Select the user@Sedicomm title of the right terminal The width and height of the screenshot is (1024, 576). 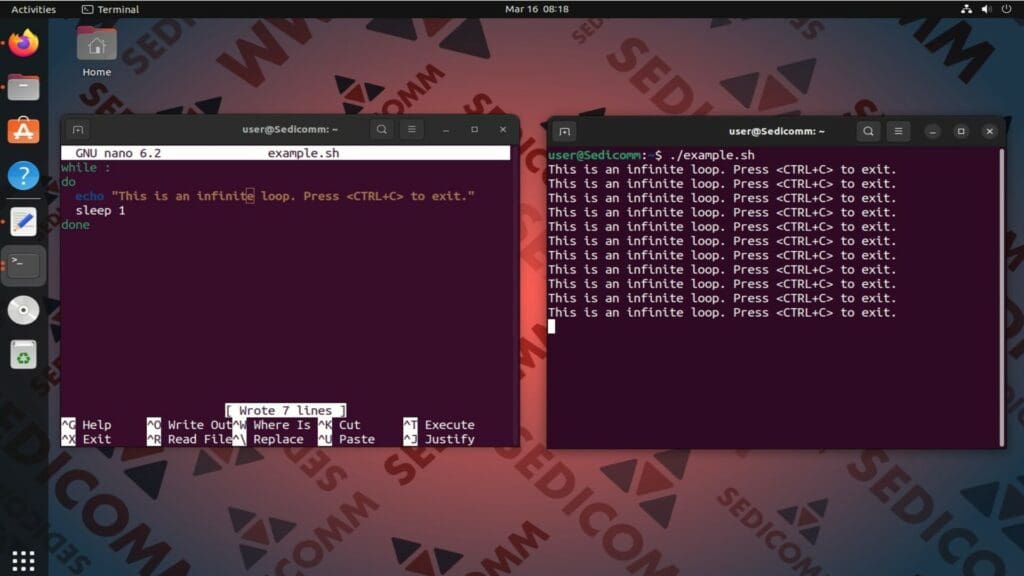776,131
